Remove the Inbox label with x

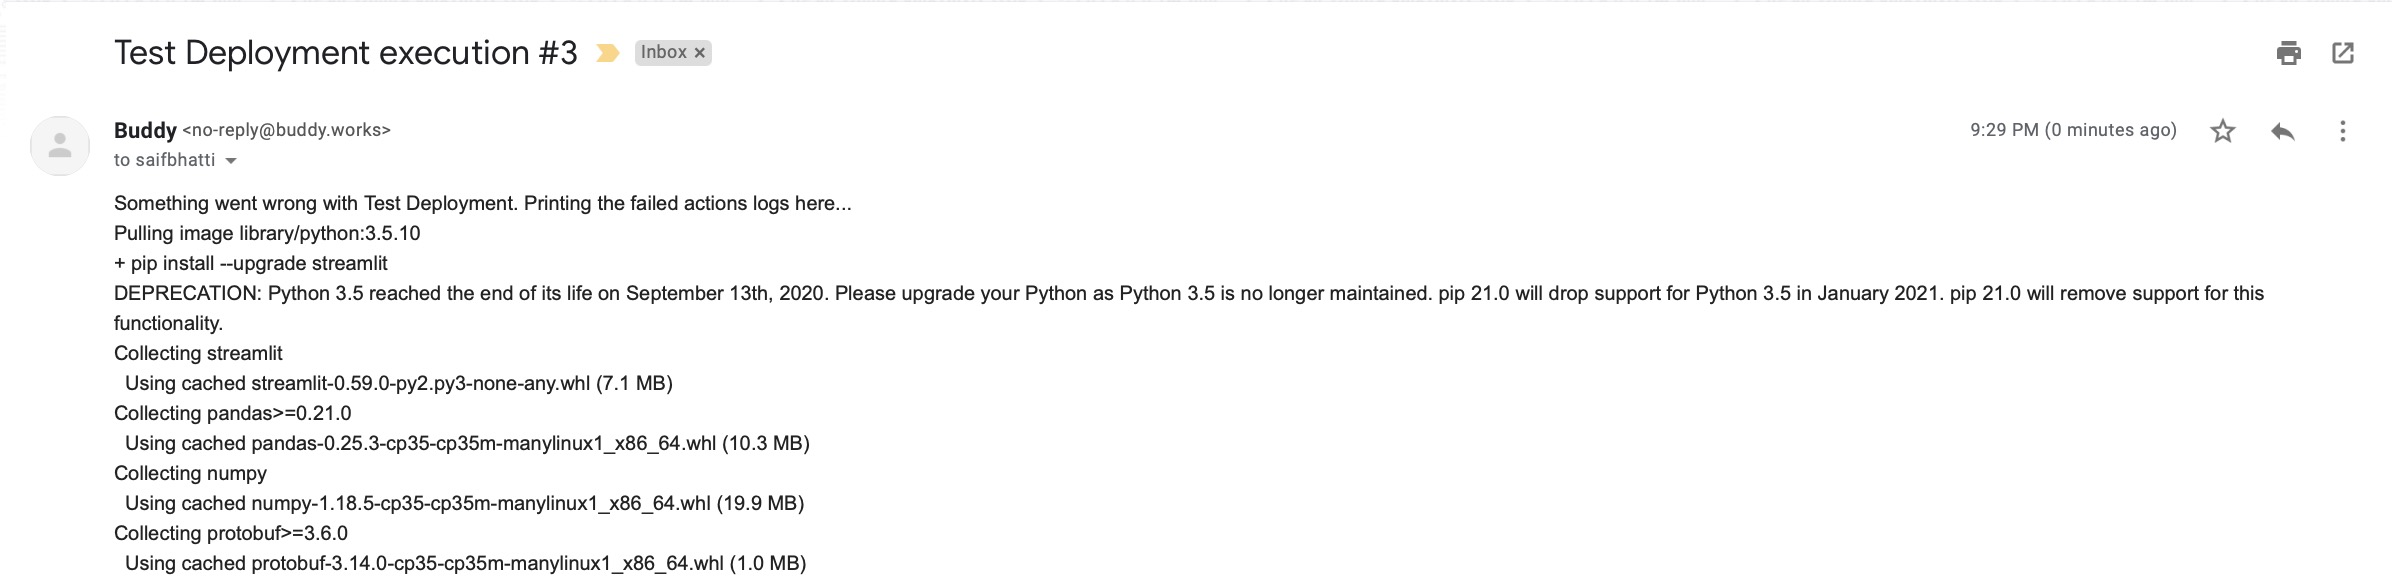click(x=700, y=53)
